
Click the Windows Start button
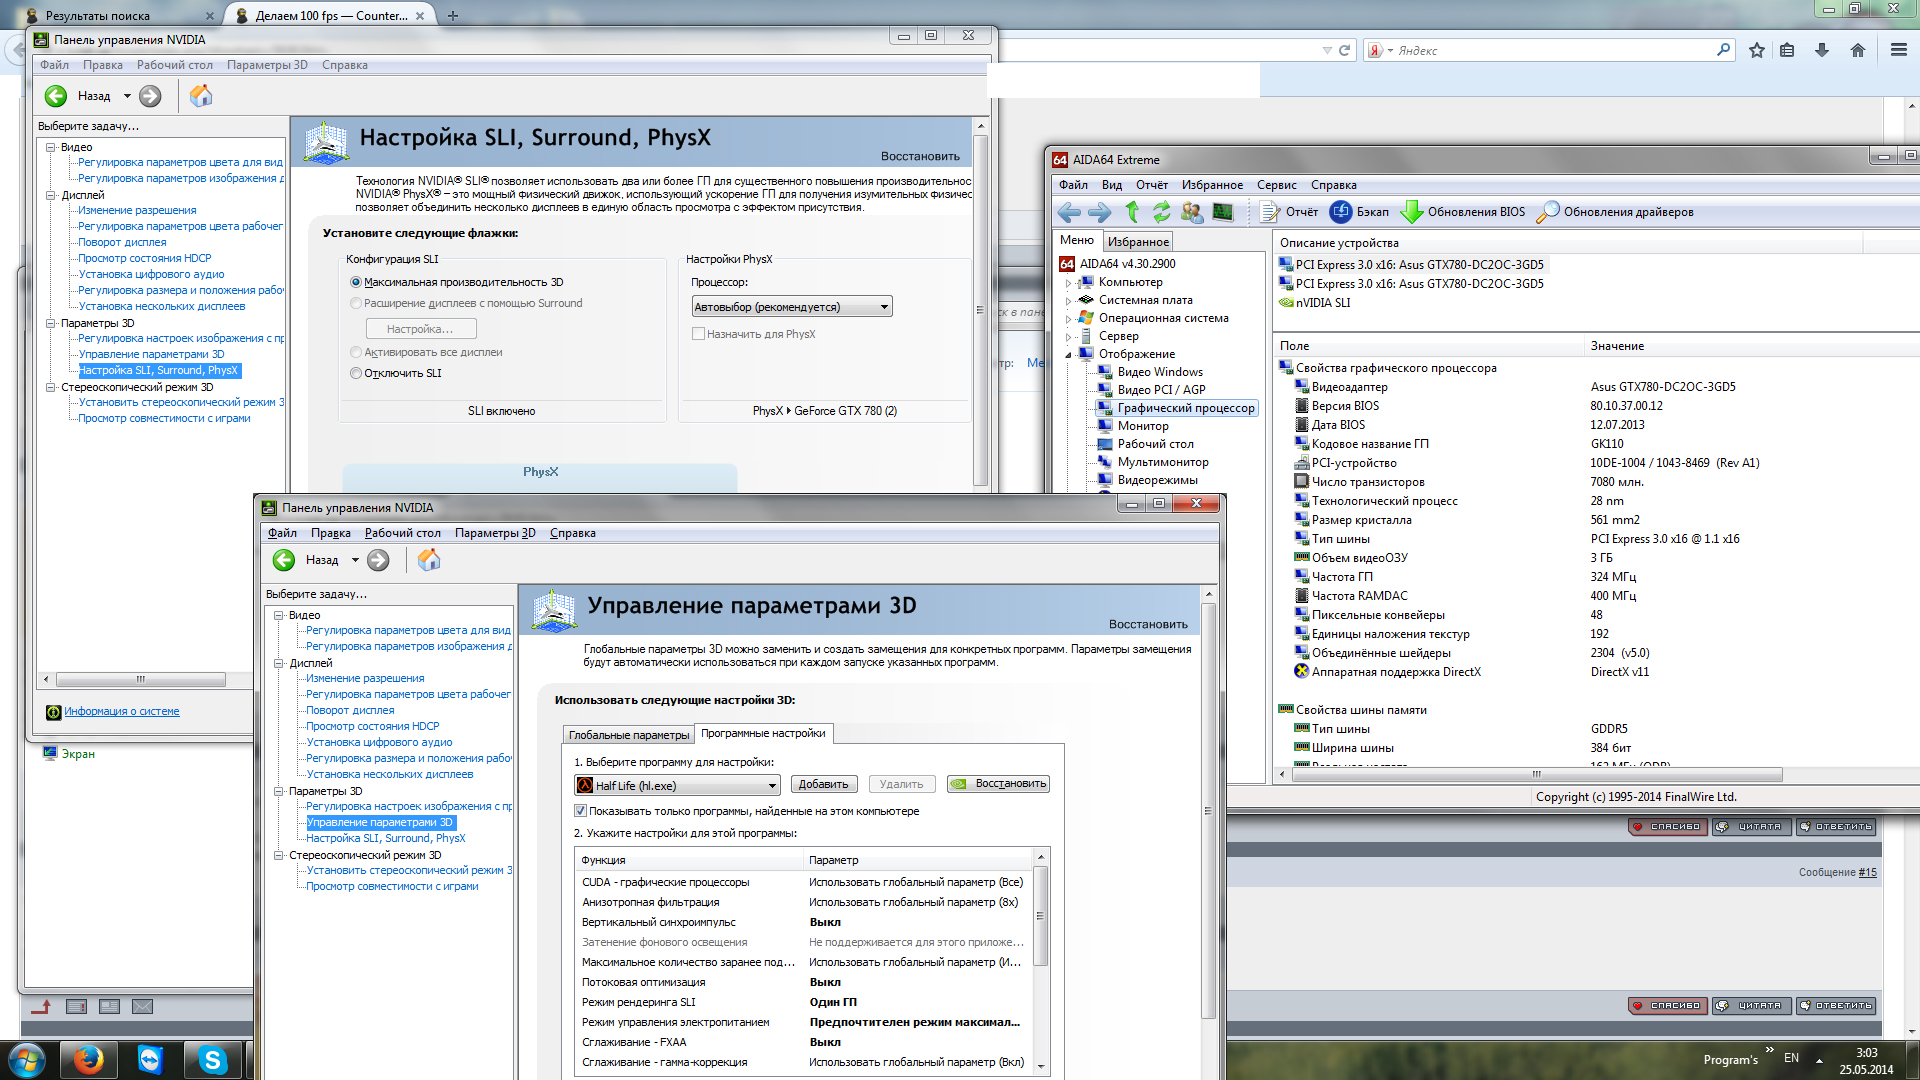tap(26, 1060)
